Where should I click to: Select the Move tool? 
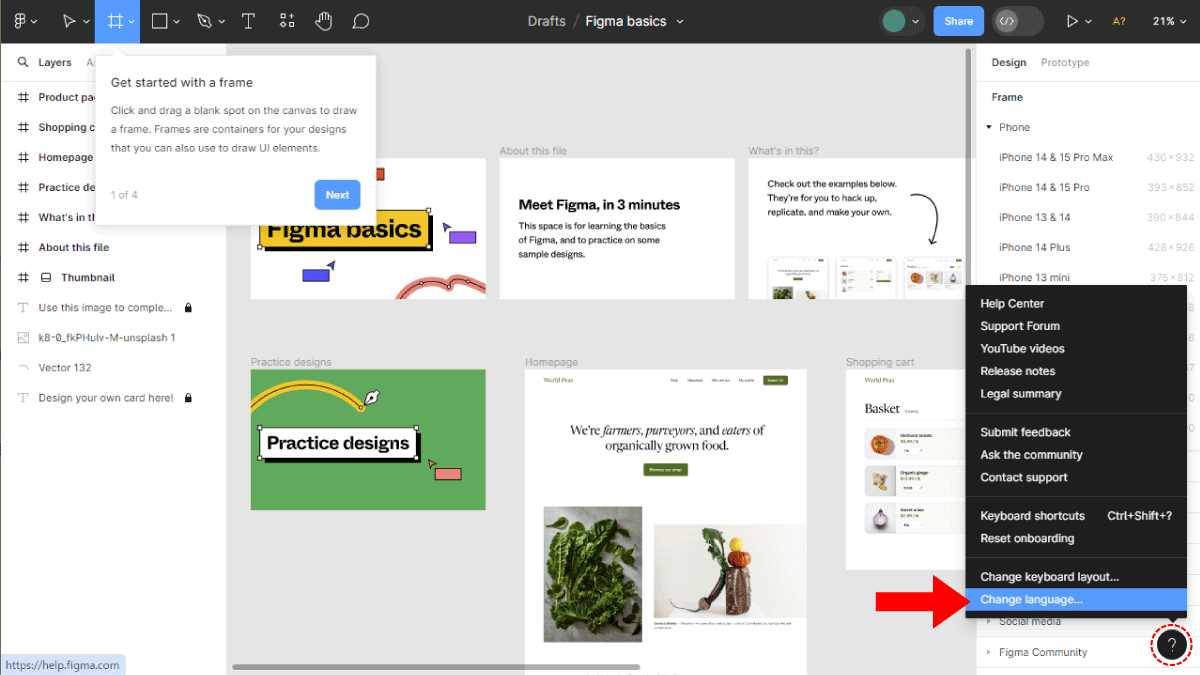[x=69, y=21]
